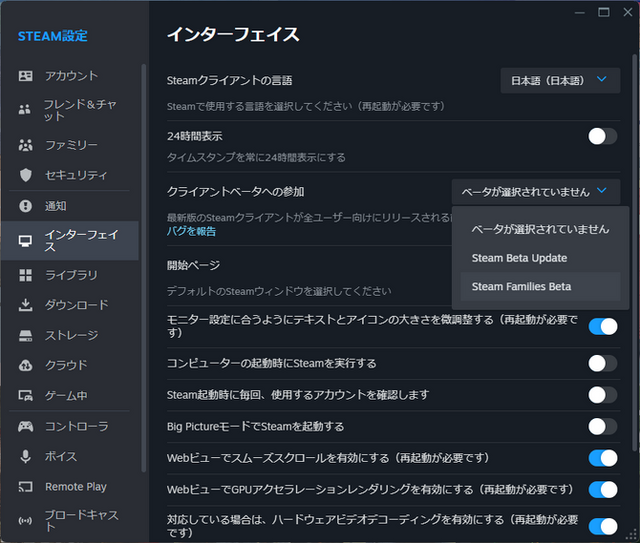Viewport: 640px width, 543px height.
Task: Turn on Big Pictureモード startup toggle
Action: pos(602,426)
